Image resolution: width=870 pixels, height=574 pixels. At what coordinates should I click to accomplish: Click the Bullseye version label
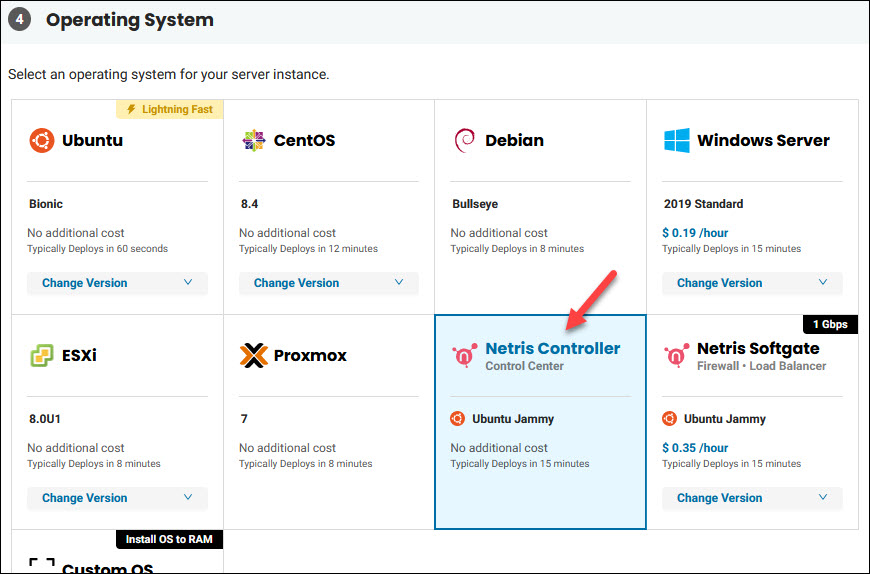[475, 204]
